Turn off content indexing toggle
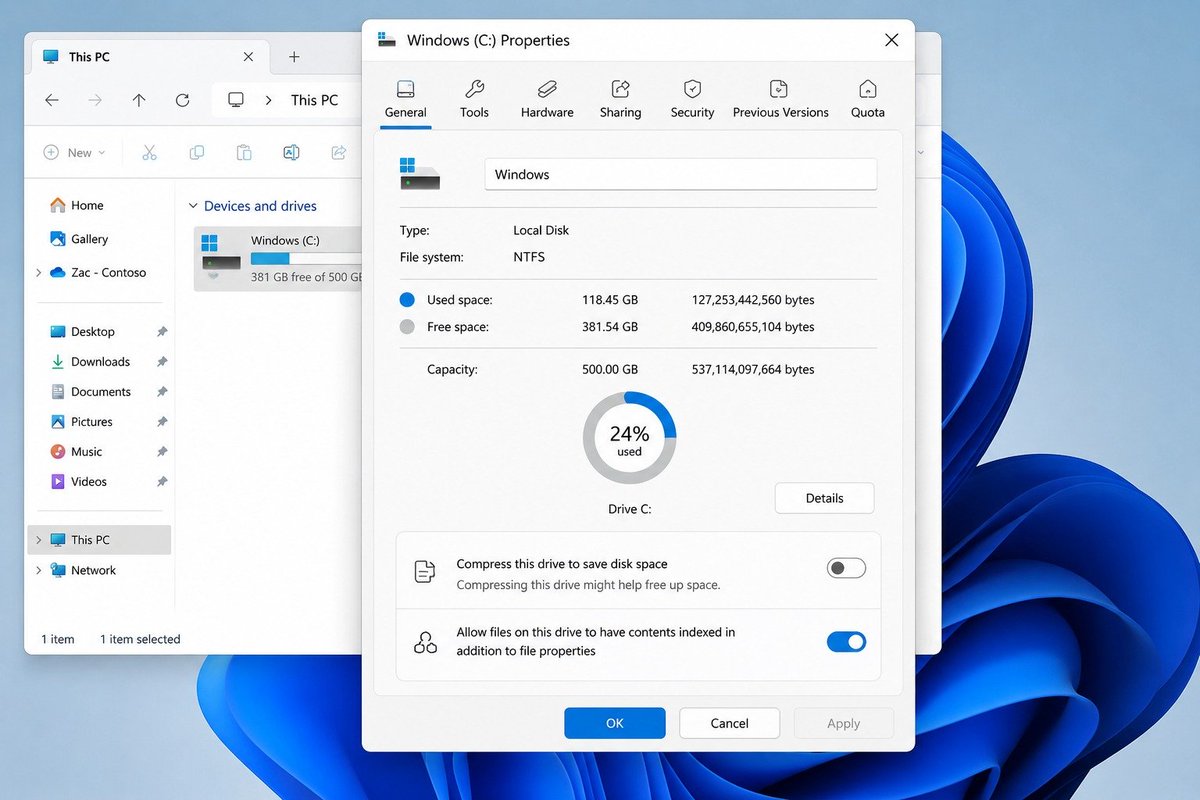The width and height of the screenshot is (1200, 800). coord(846,642)
